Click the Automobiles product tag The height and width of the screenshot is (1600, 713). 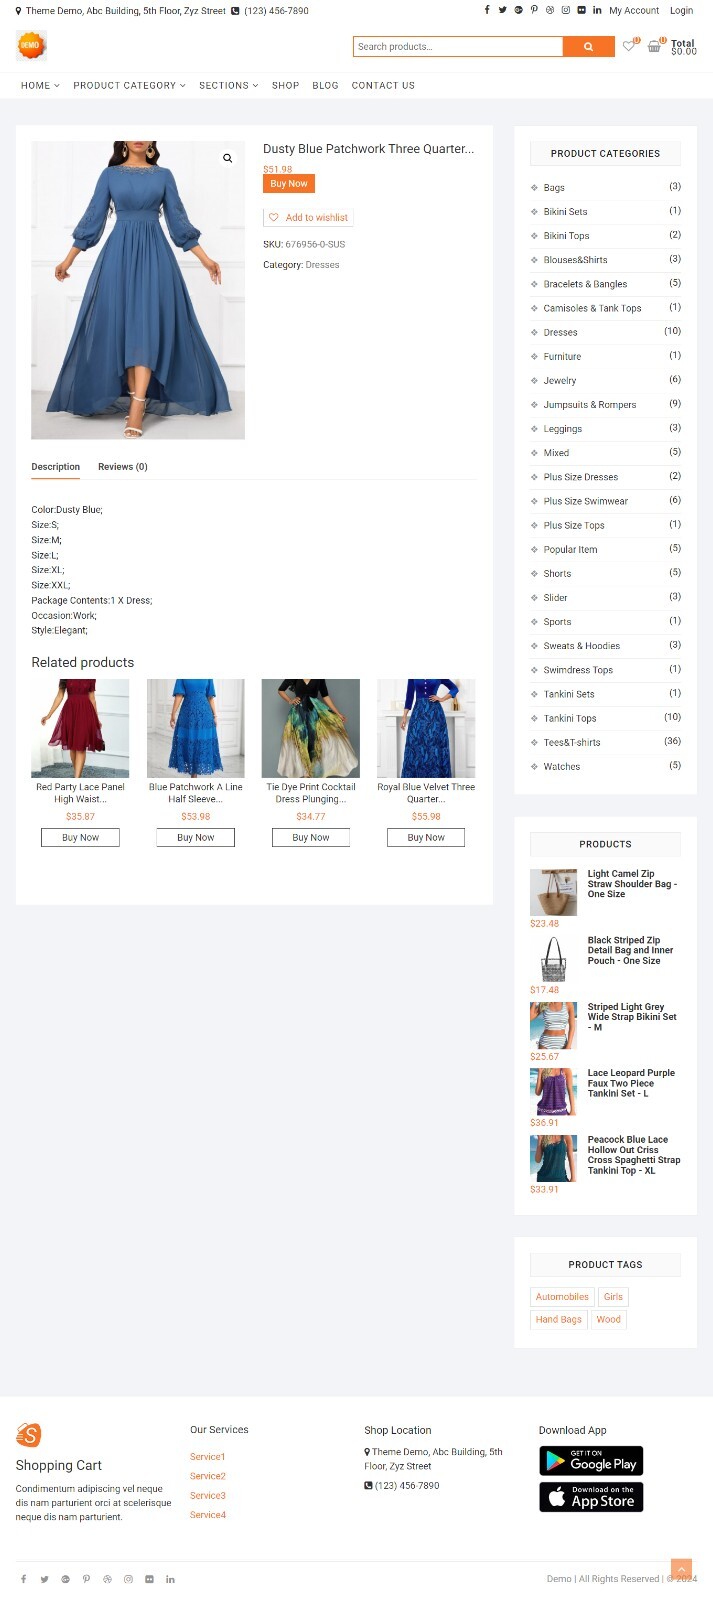(x=562, y=1297)
